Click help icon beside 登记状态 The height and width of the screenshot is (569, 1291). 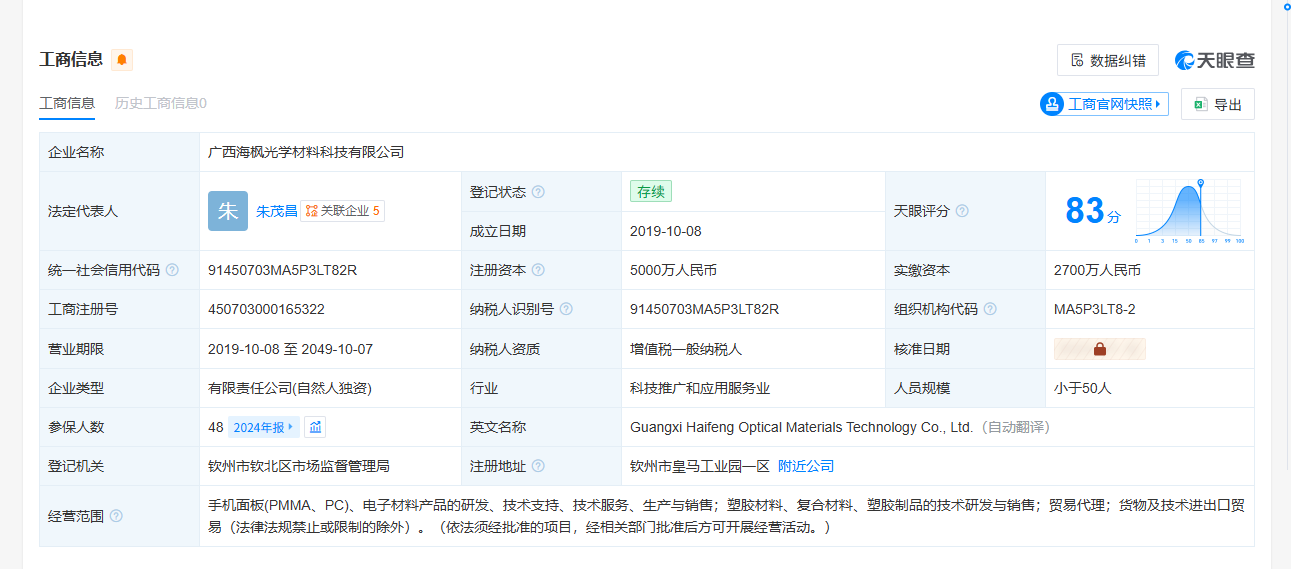pos(538,192)
